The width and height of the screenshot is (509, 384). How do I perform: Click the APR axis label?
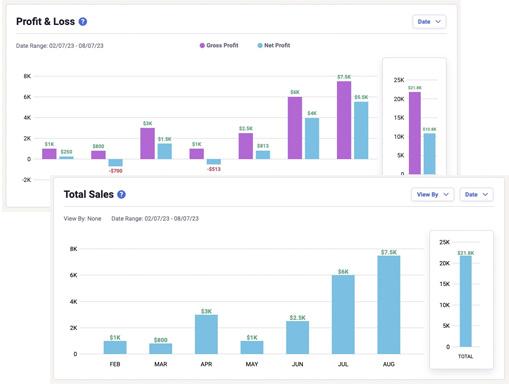pos(206,364)
